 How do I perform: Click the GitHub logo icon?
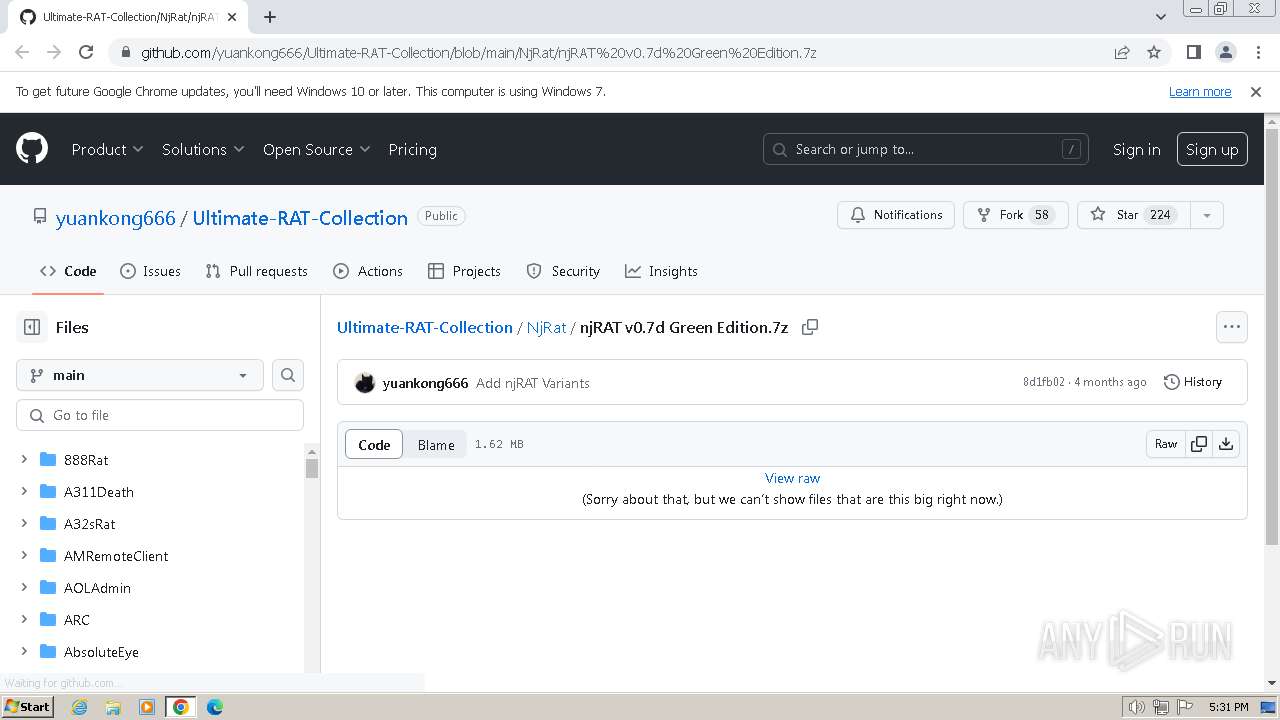tap(32, 149)
